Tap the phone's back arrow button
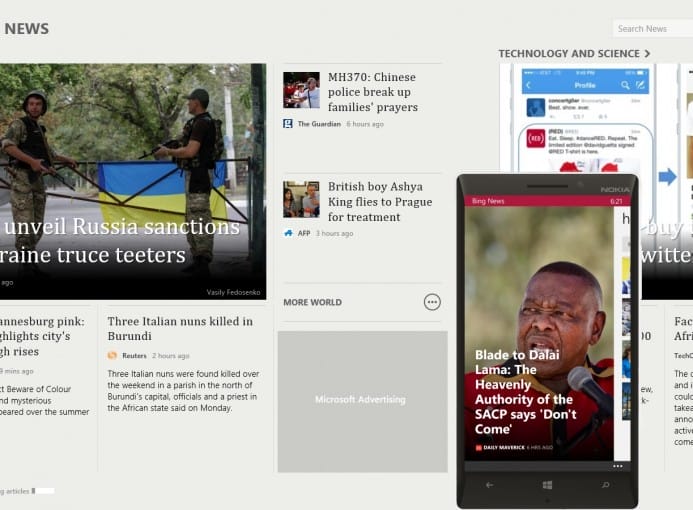The height and width of the screenshot is (510, 693). click(x=489, y=485)
